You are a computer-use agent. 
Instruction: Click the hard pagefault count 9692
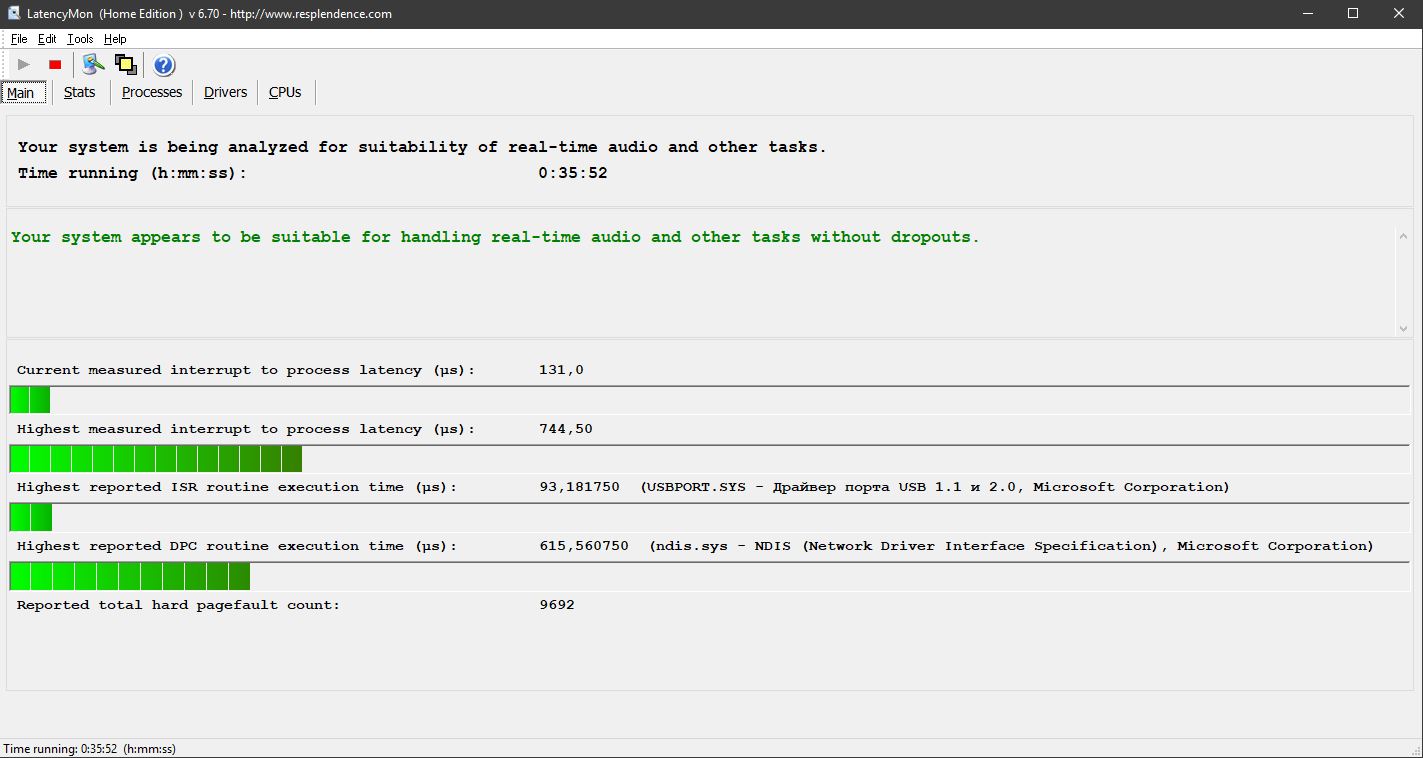(557, 605)
